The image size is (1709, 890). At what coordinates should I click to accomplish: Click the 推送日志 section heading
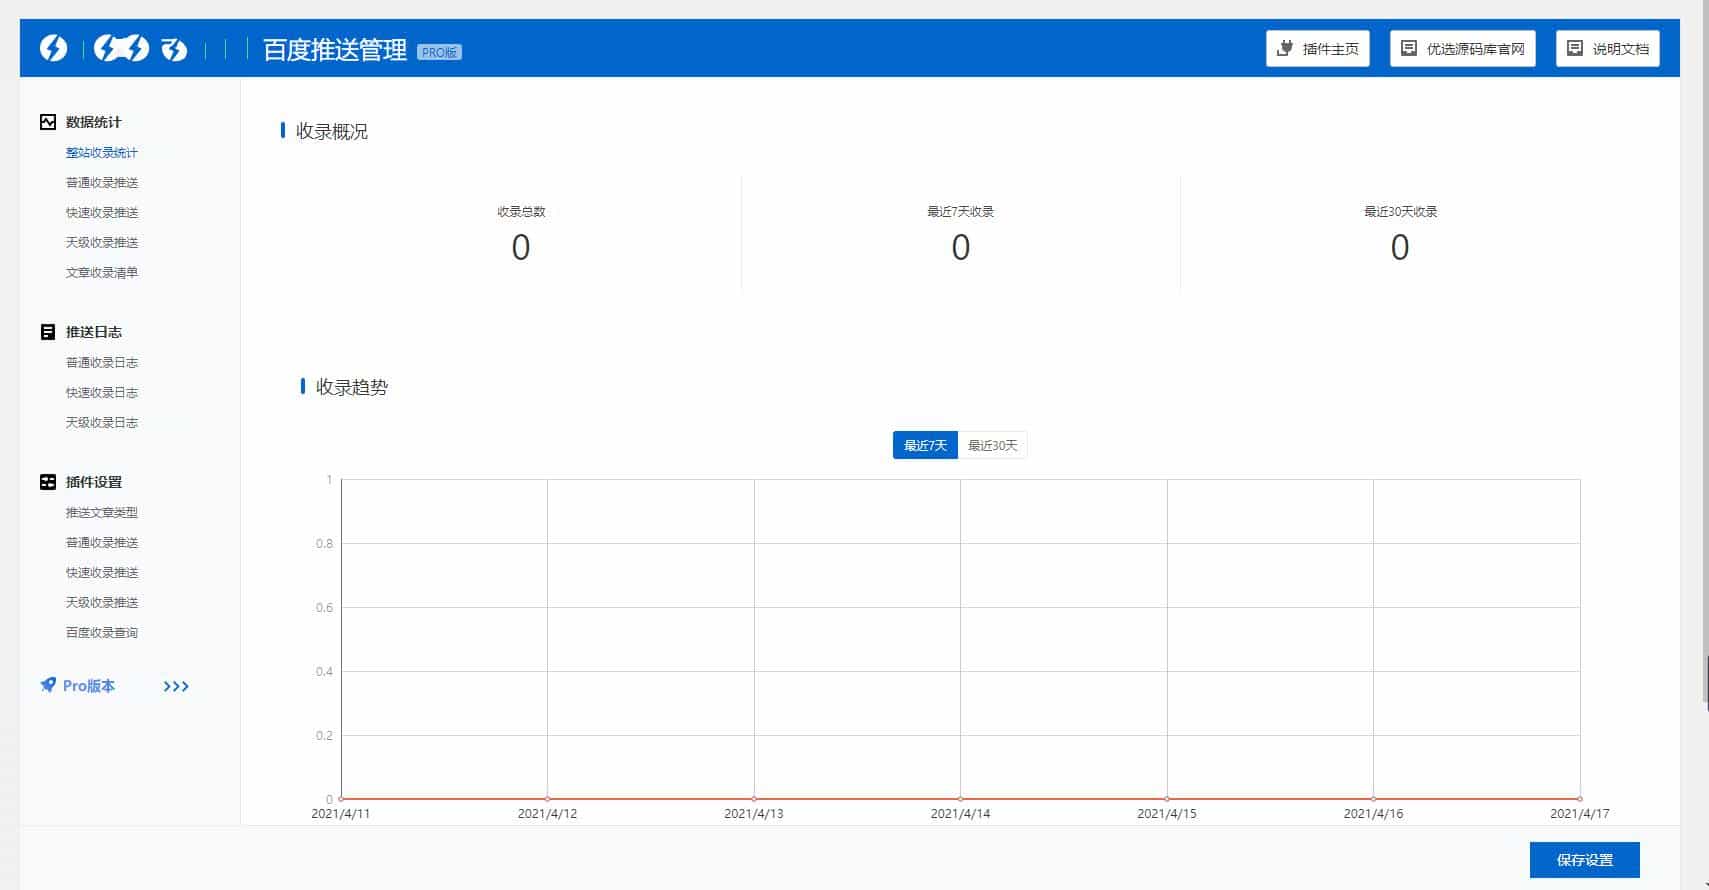coord(94,332)
